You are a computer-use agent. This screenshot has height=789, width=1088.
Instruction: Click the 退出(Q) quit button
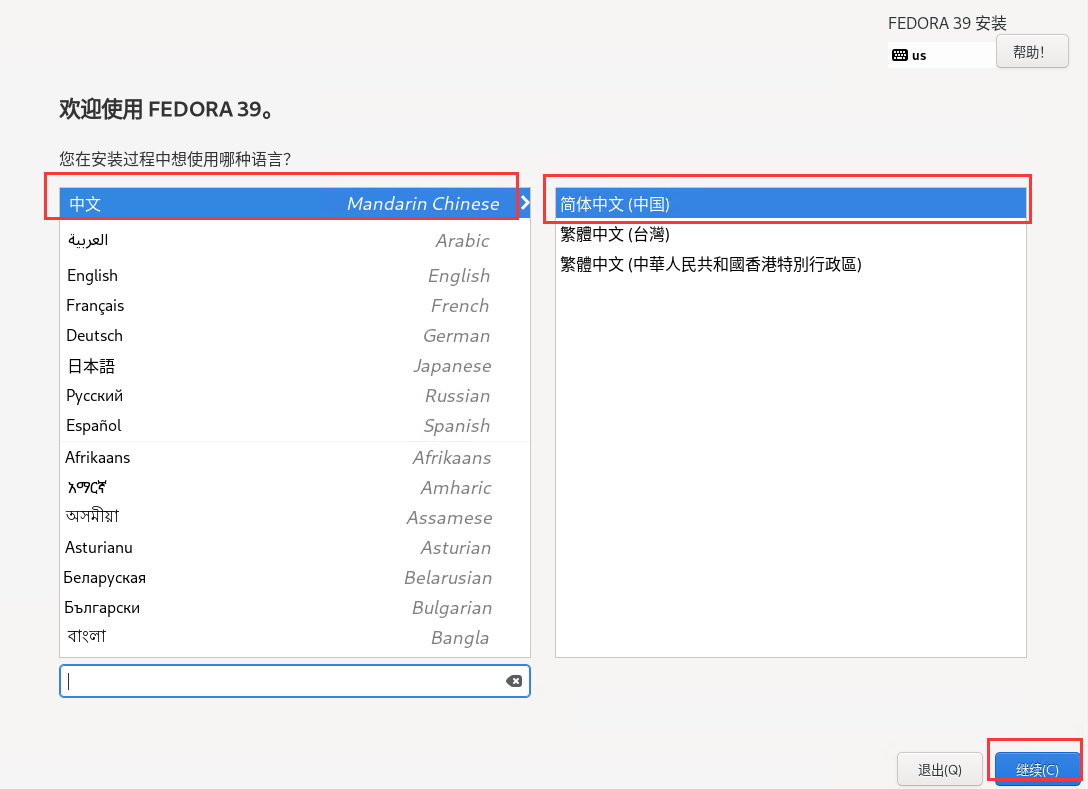point(939,769)
